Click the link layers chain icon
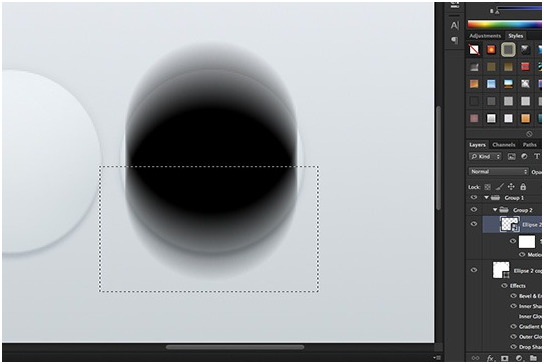 pos(475,358)
